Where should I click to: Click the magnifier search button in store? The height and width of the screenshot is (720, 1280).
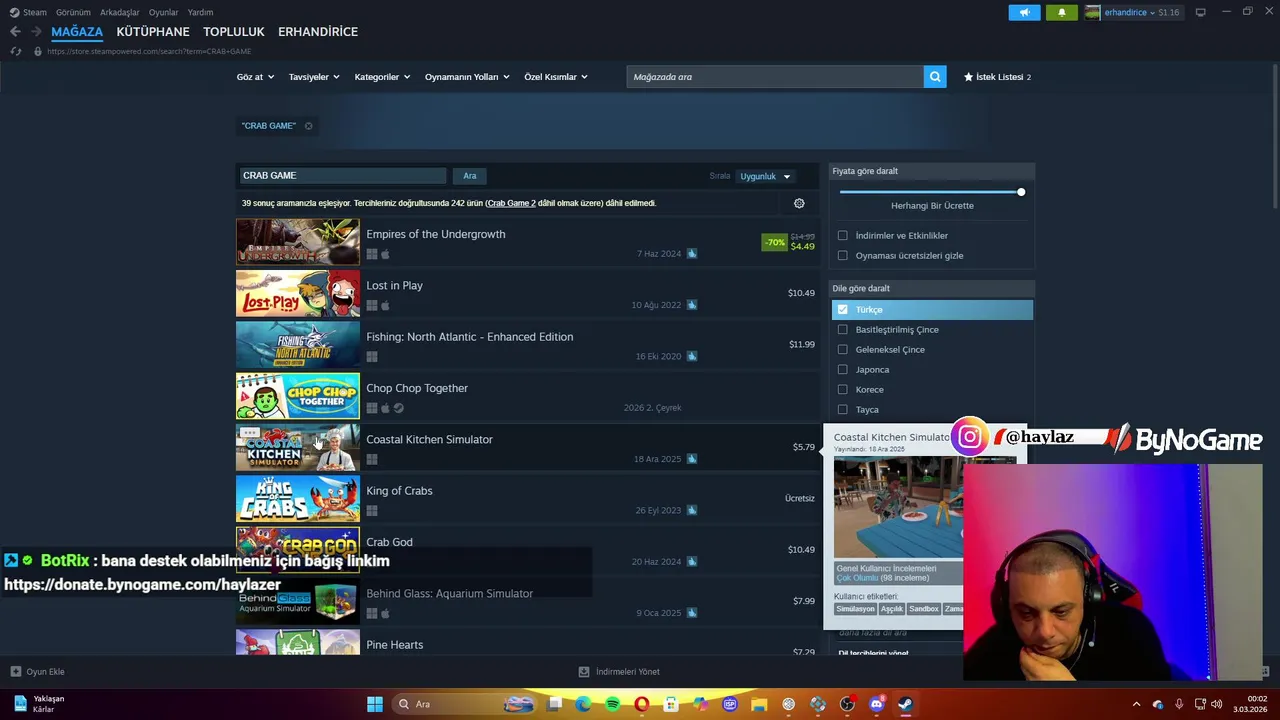[935, 77]
